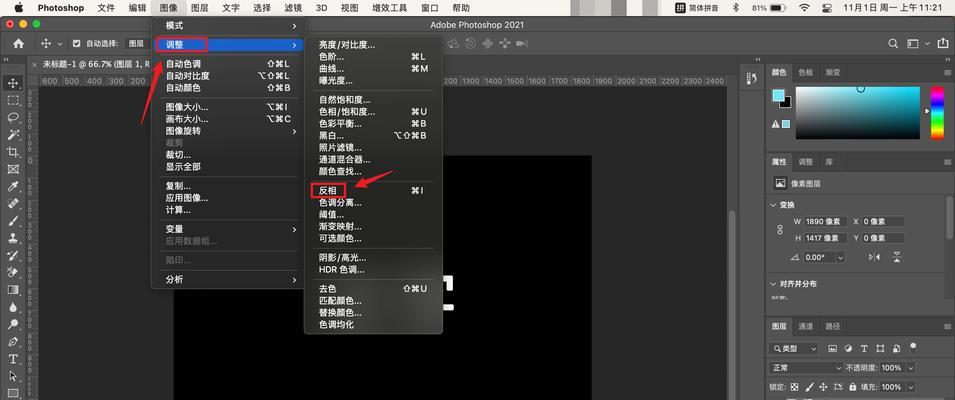Toggle lock transparent pixels
955x400 pixels.
[794, 387]
